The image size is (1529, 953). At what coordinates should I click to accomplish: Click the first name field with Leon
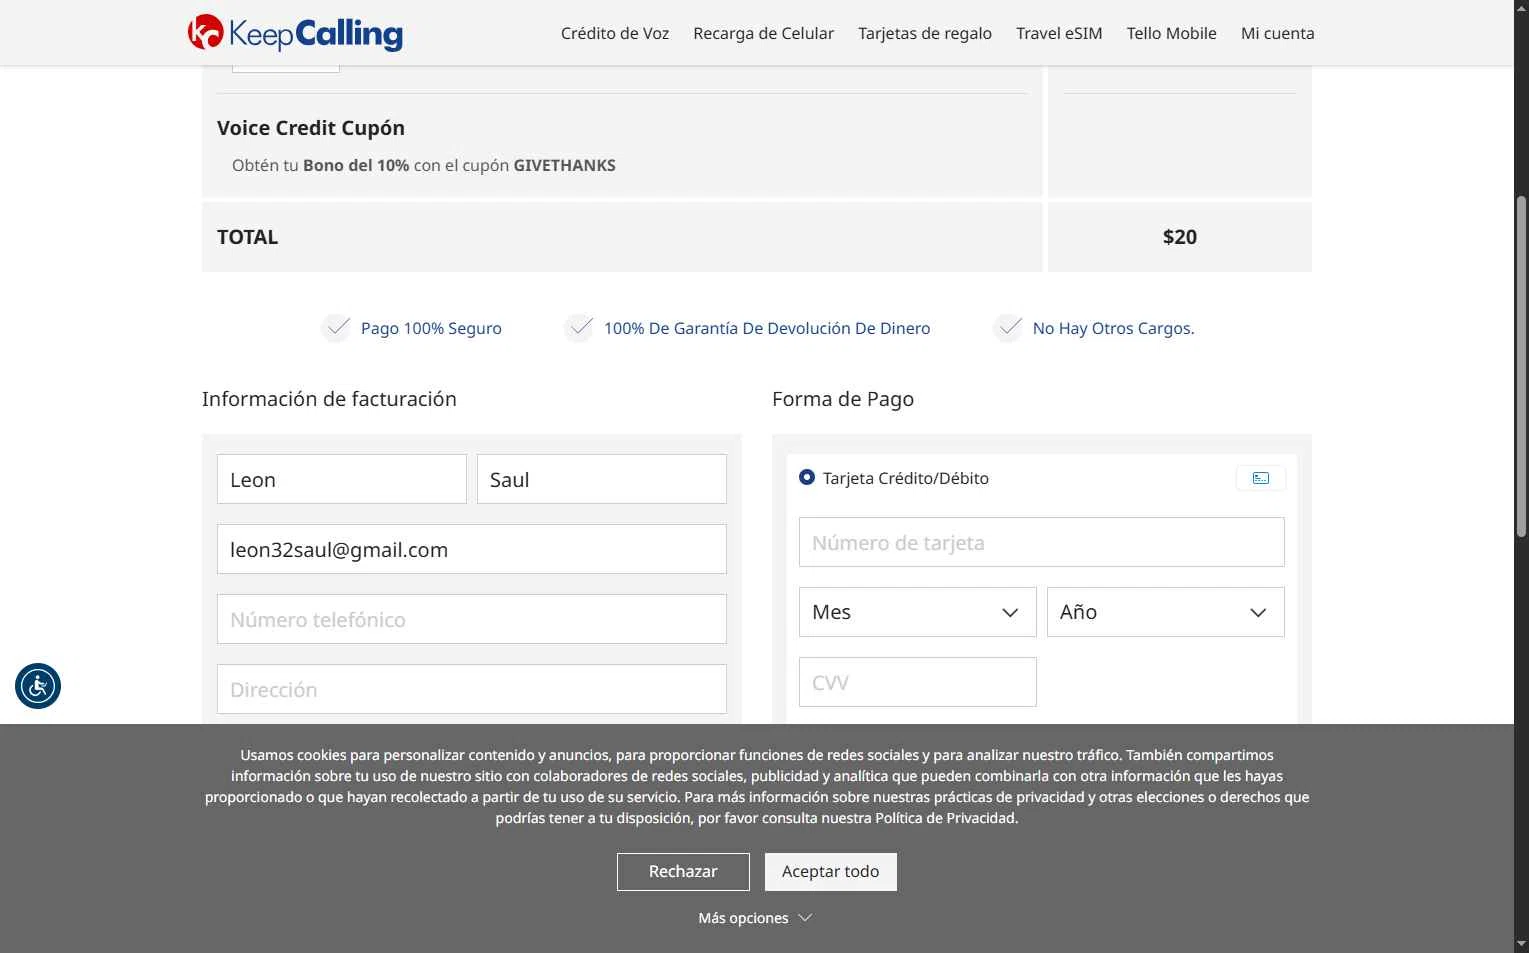coord(342,479)
